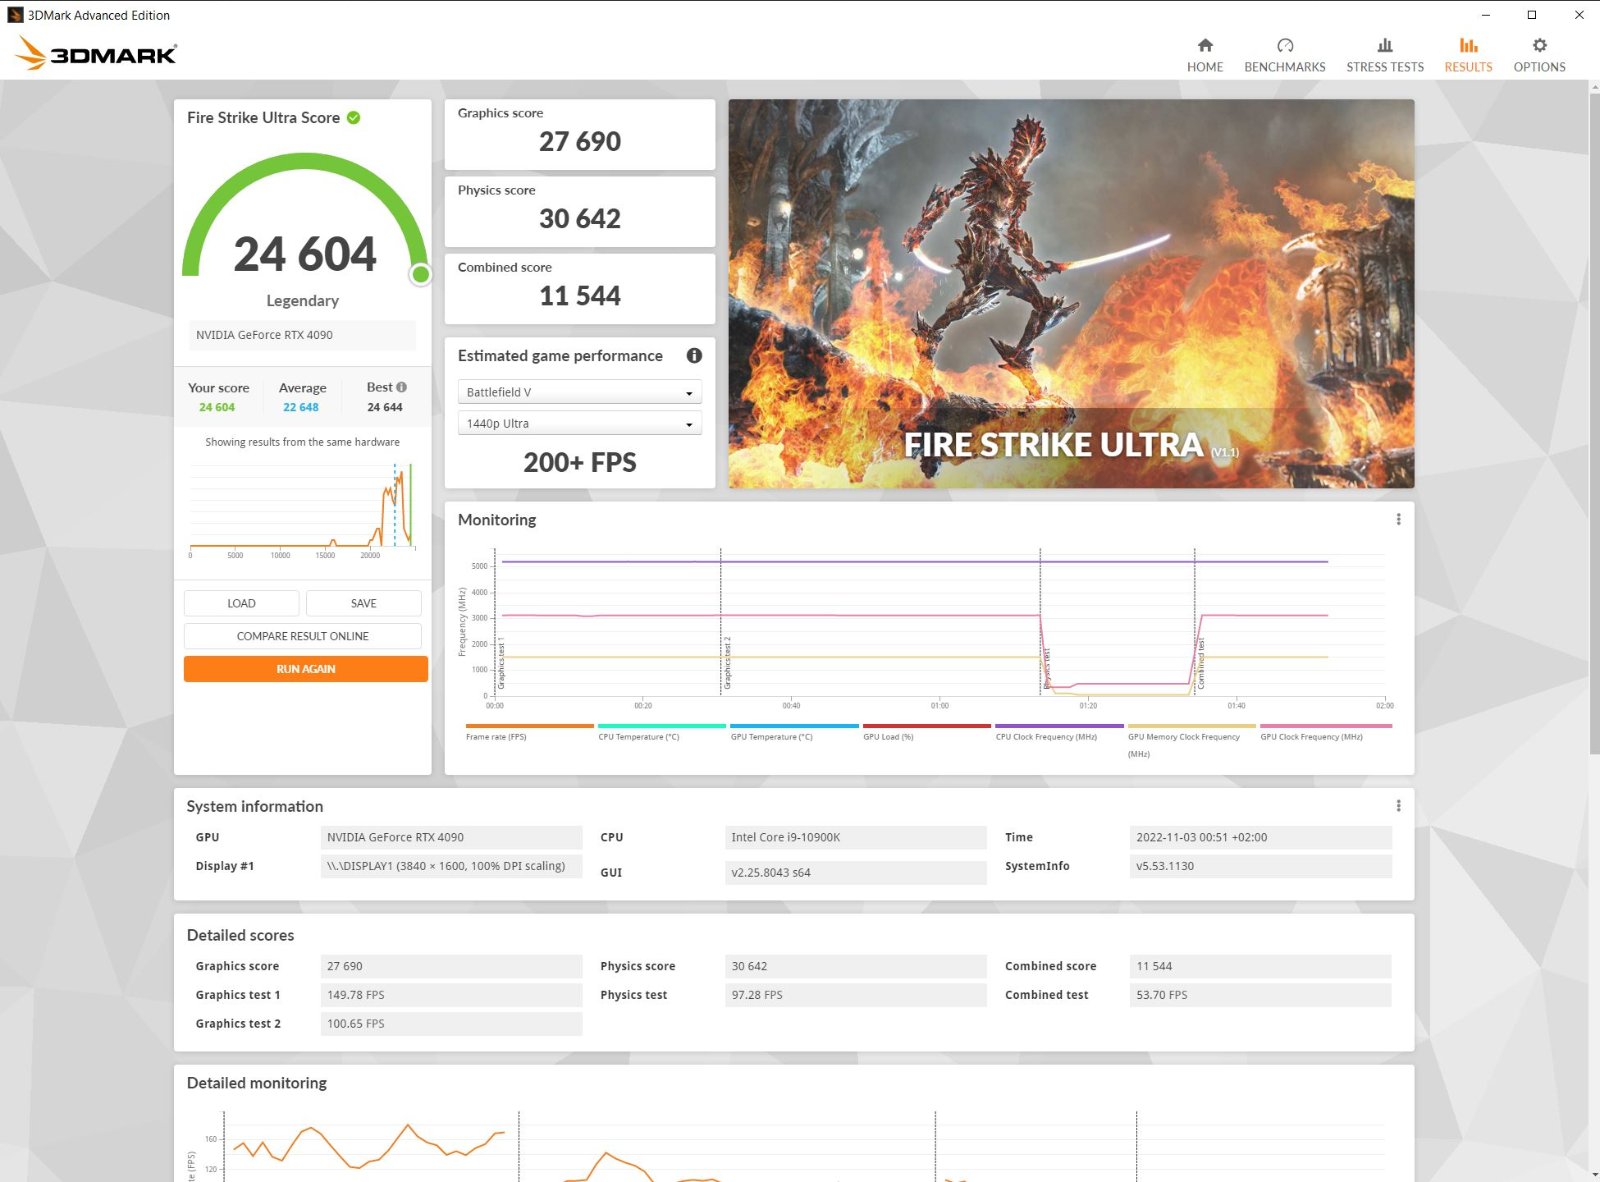Toggle CPU Clock Frequency legend item

click(1059, 732)
